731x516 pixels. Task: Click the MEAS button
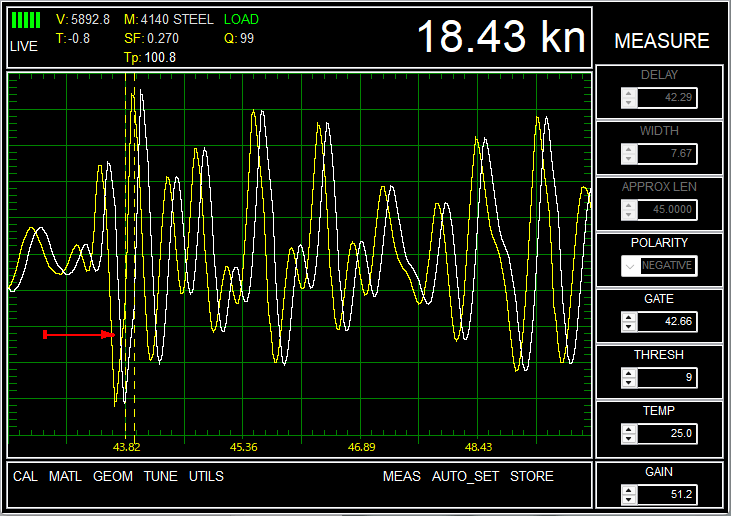tap(401, 476)
